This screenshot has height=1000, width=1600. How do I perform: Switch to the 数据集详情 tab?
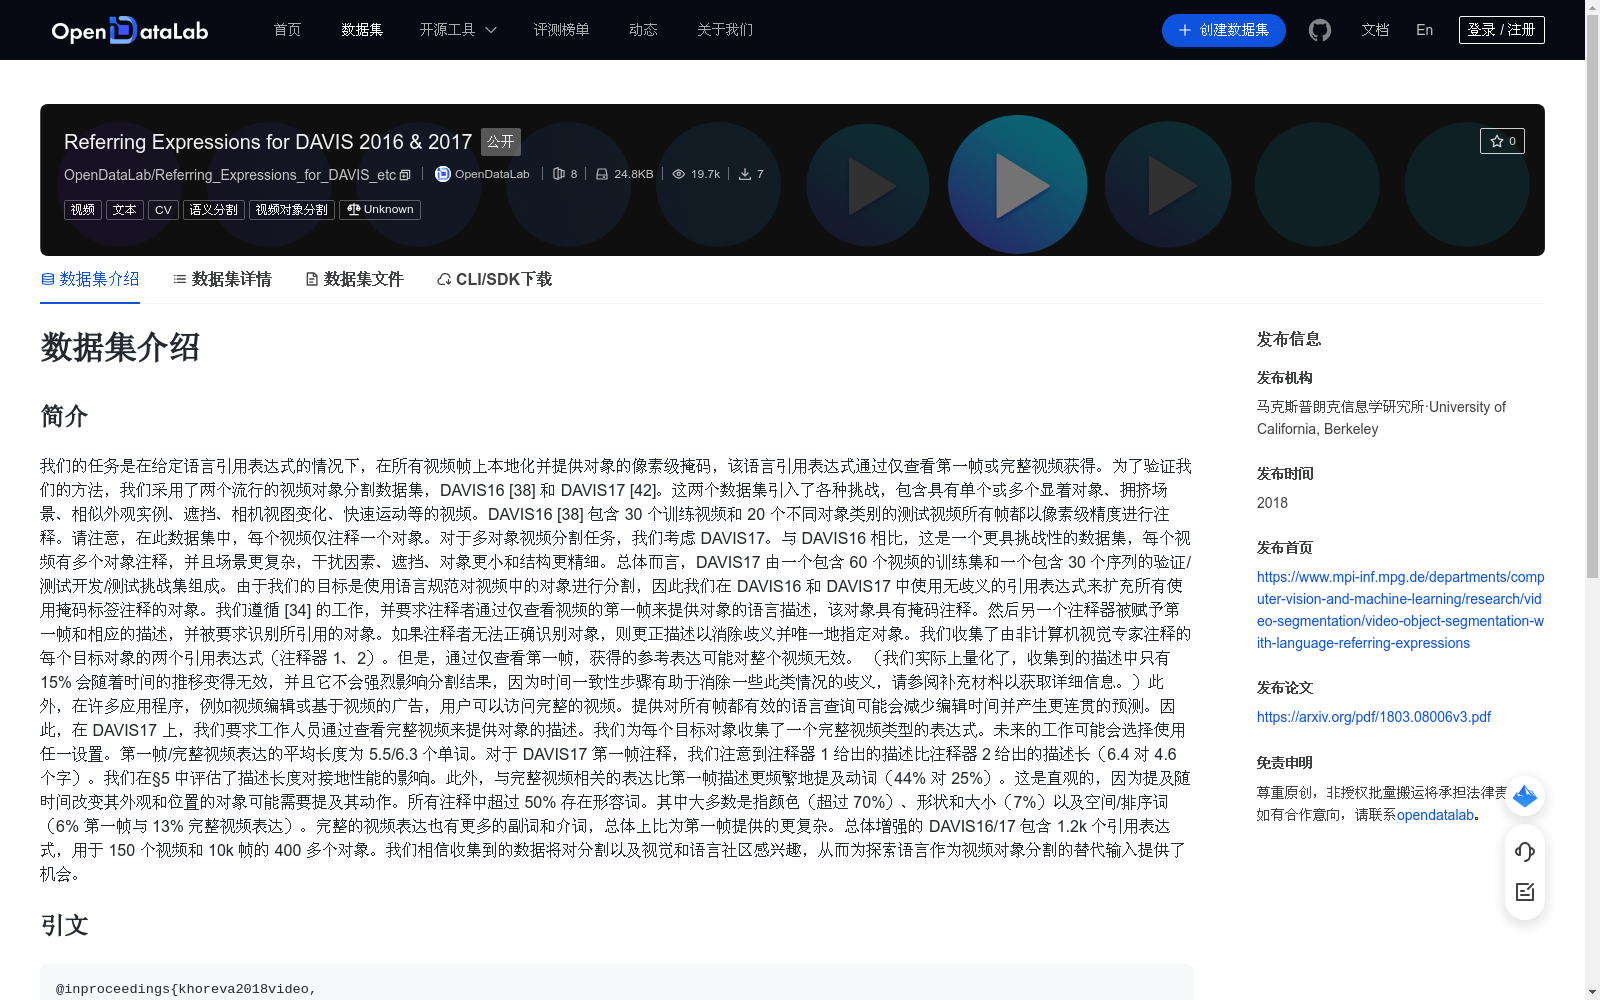(x=222, y=279)
